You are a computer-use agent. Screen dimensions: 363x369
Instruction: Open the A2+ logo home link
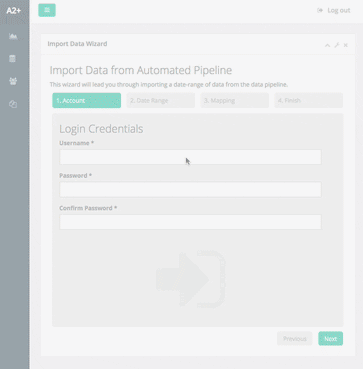pos(14,10)
